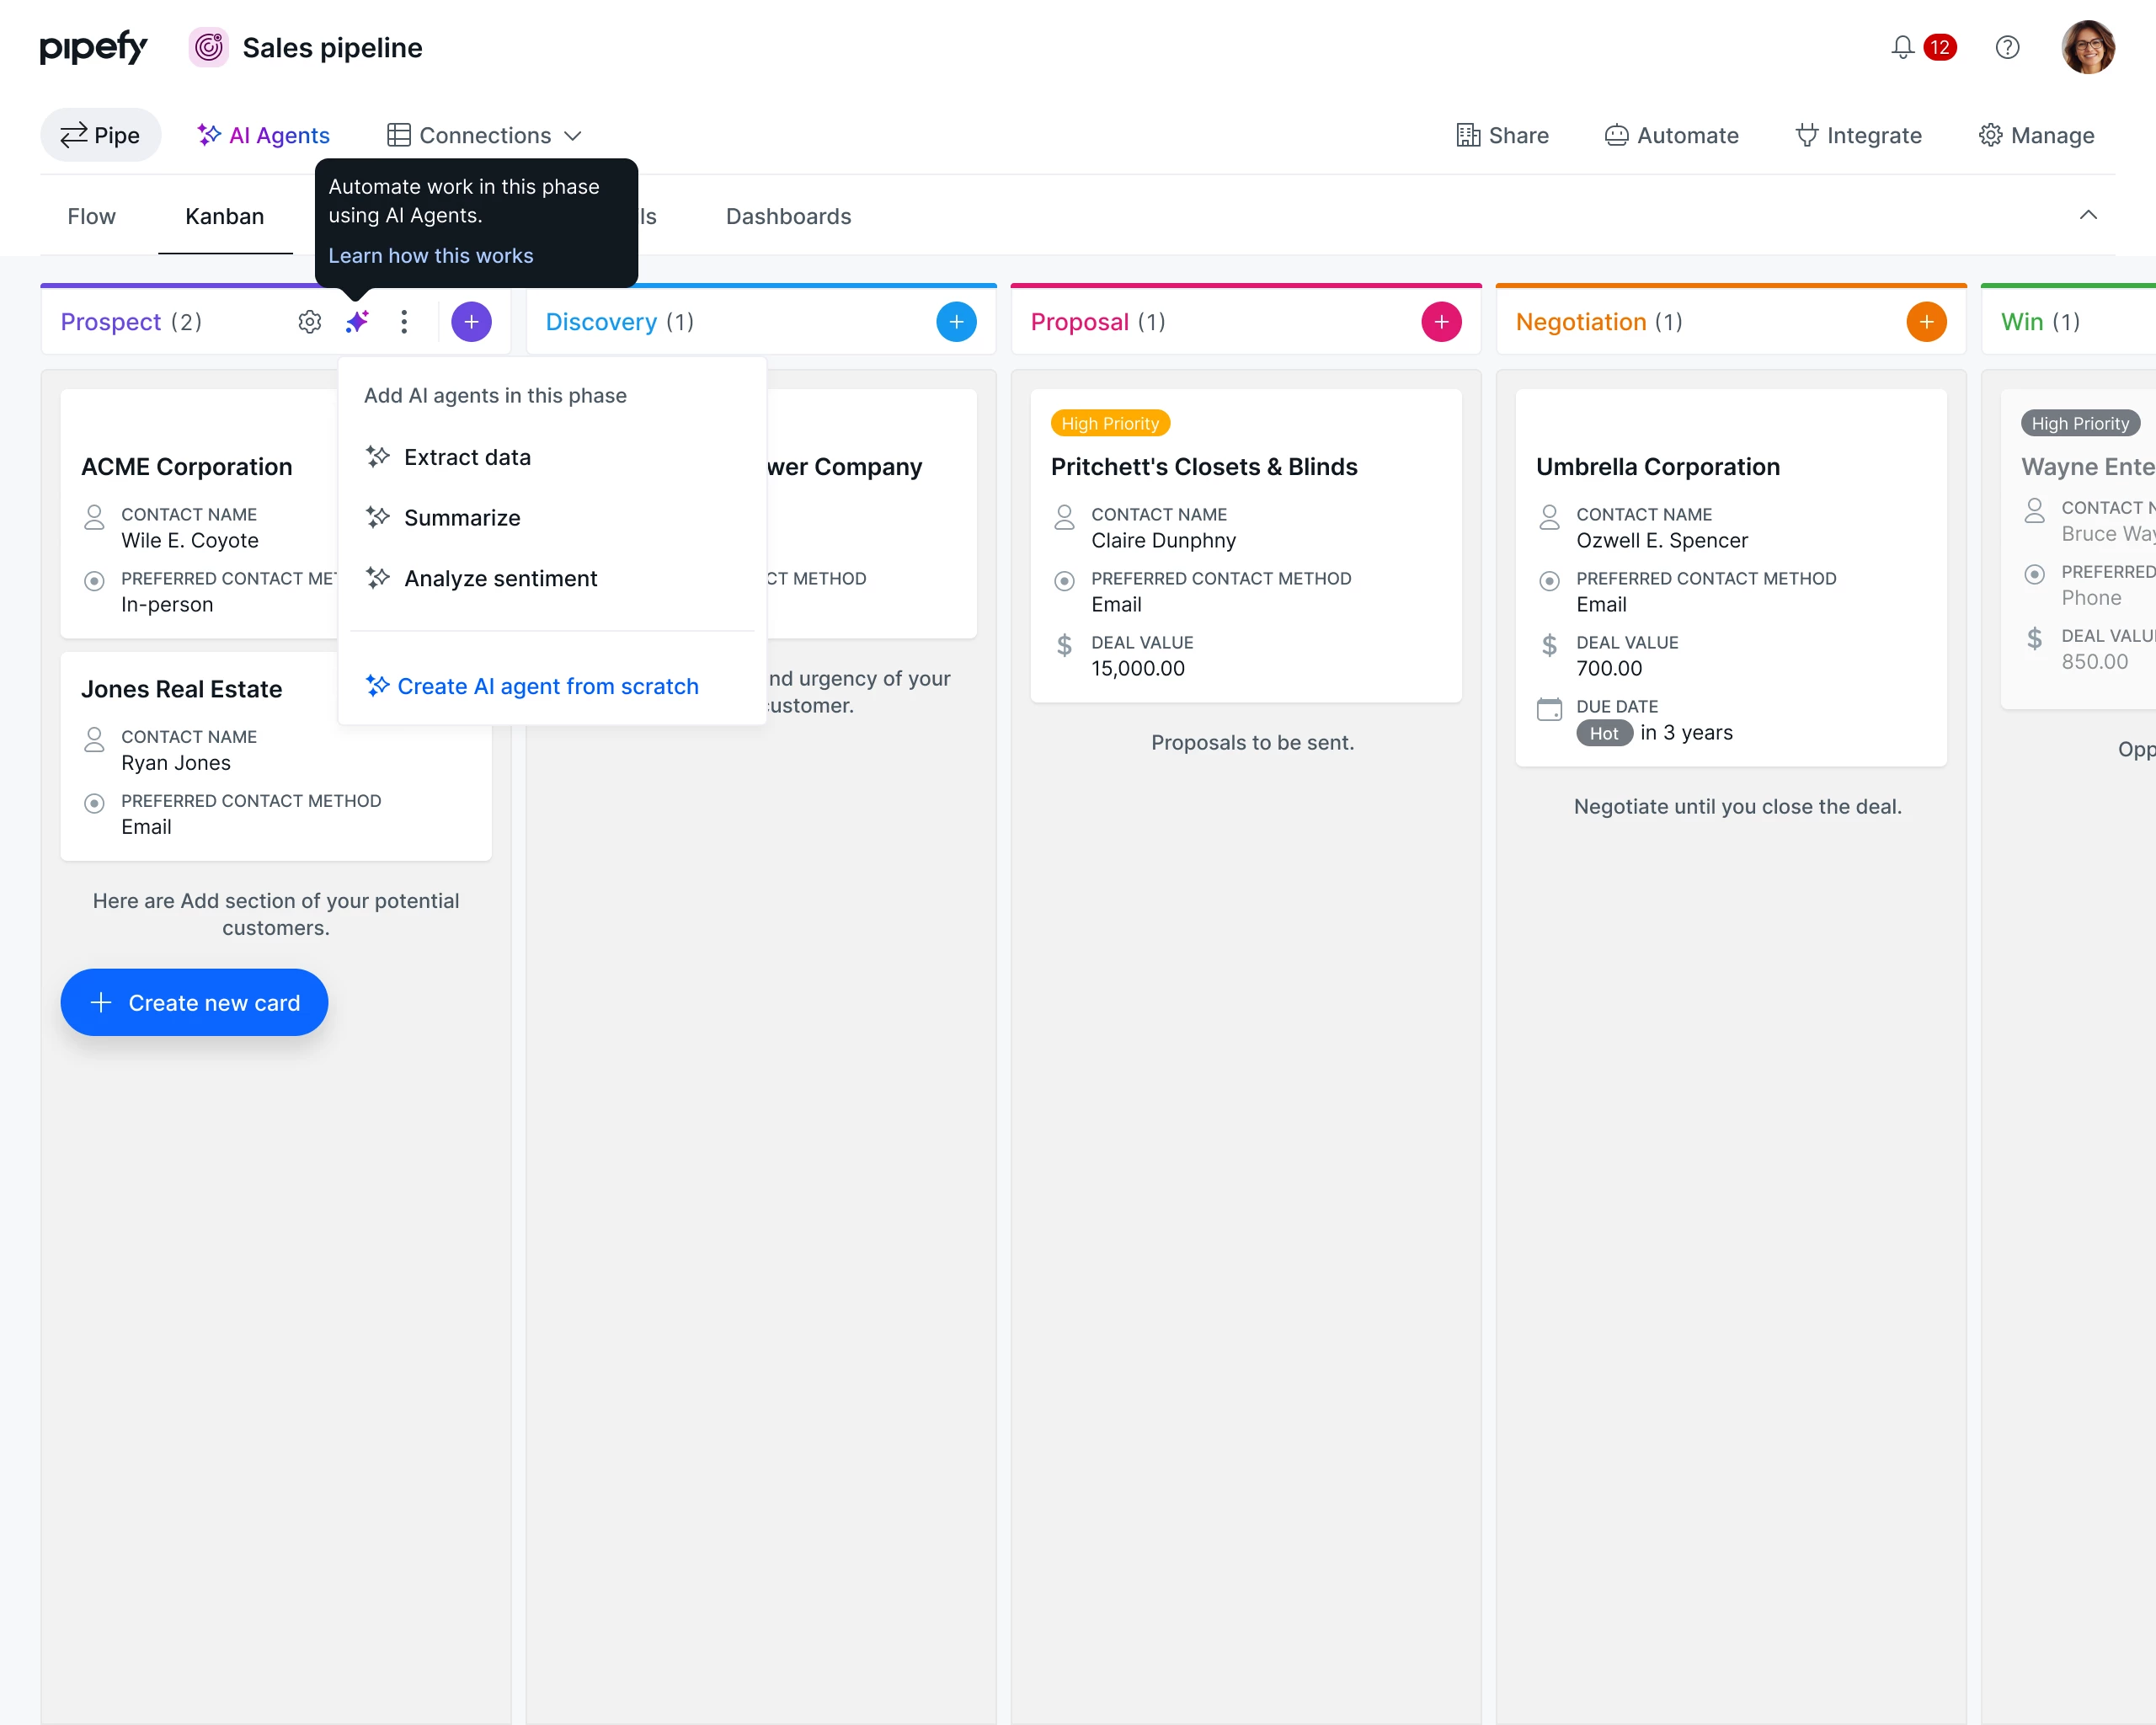Switch to the Flow tab
Screen dimensions: 2156x1725
tap(91, 216)
